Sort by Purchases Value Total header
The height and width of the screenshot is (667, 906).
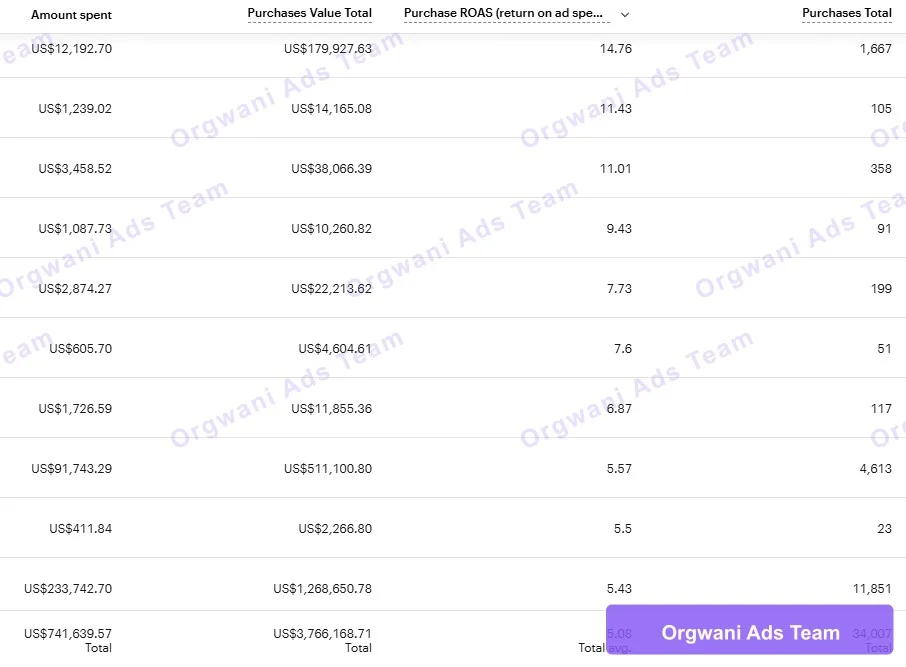tap(310, 13)
